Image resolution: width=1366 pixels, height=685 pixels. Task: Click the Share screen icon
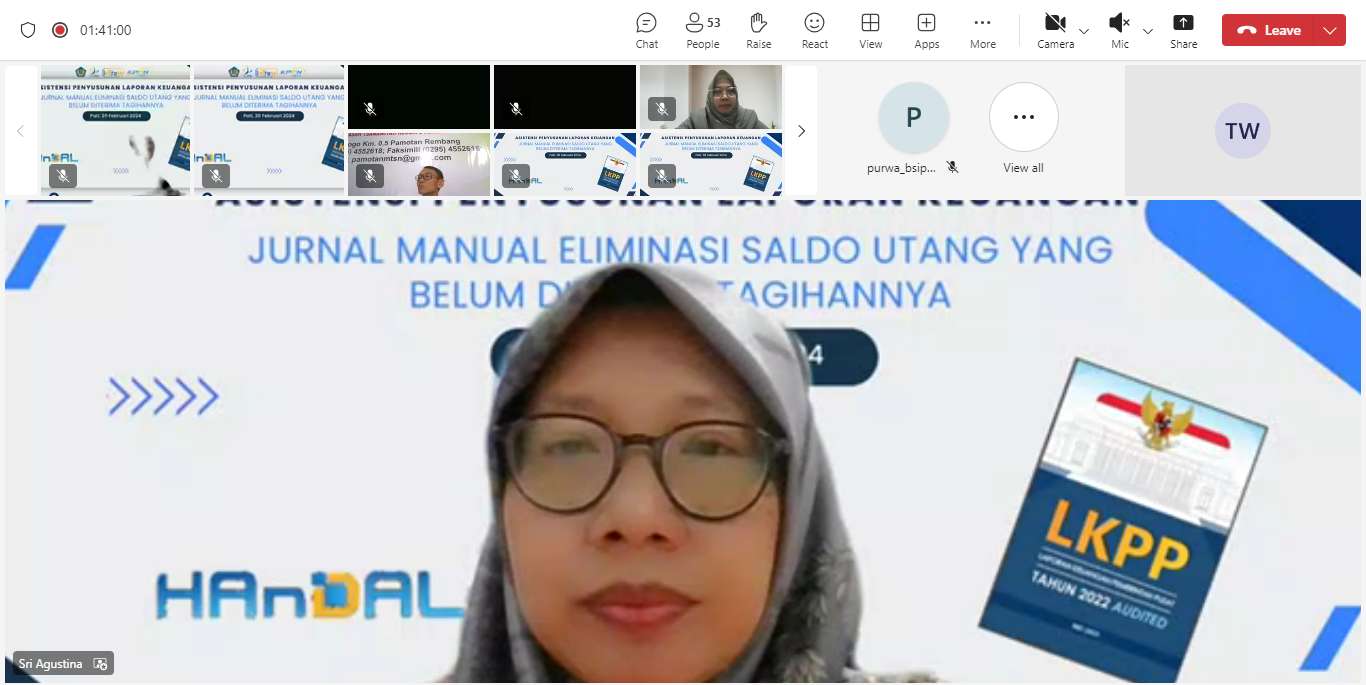[1183, 30]
